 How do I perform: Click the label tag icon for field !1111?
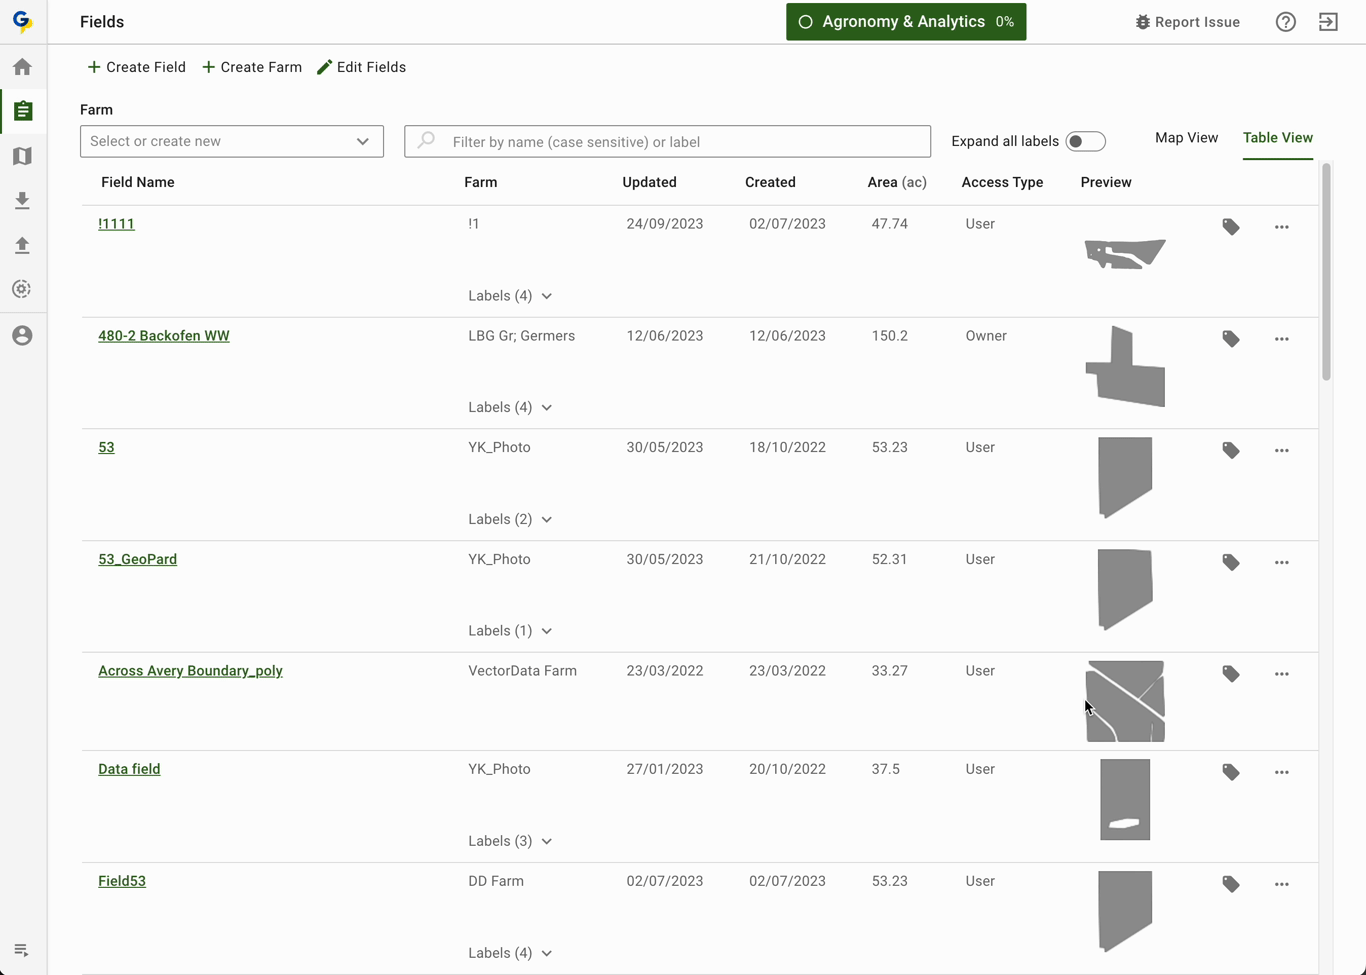tap(1231, 227)
